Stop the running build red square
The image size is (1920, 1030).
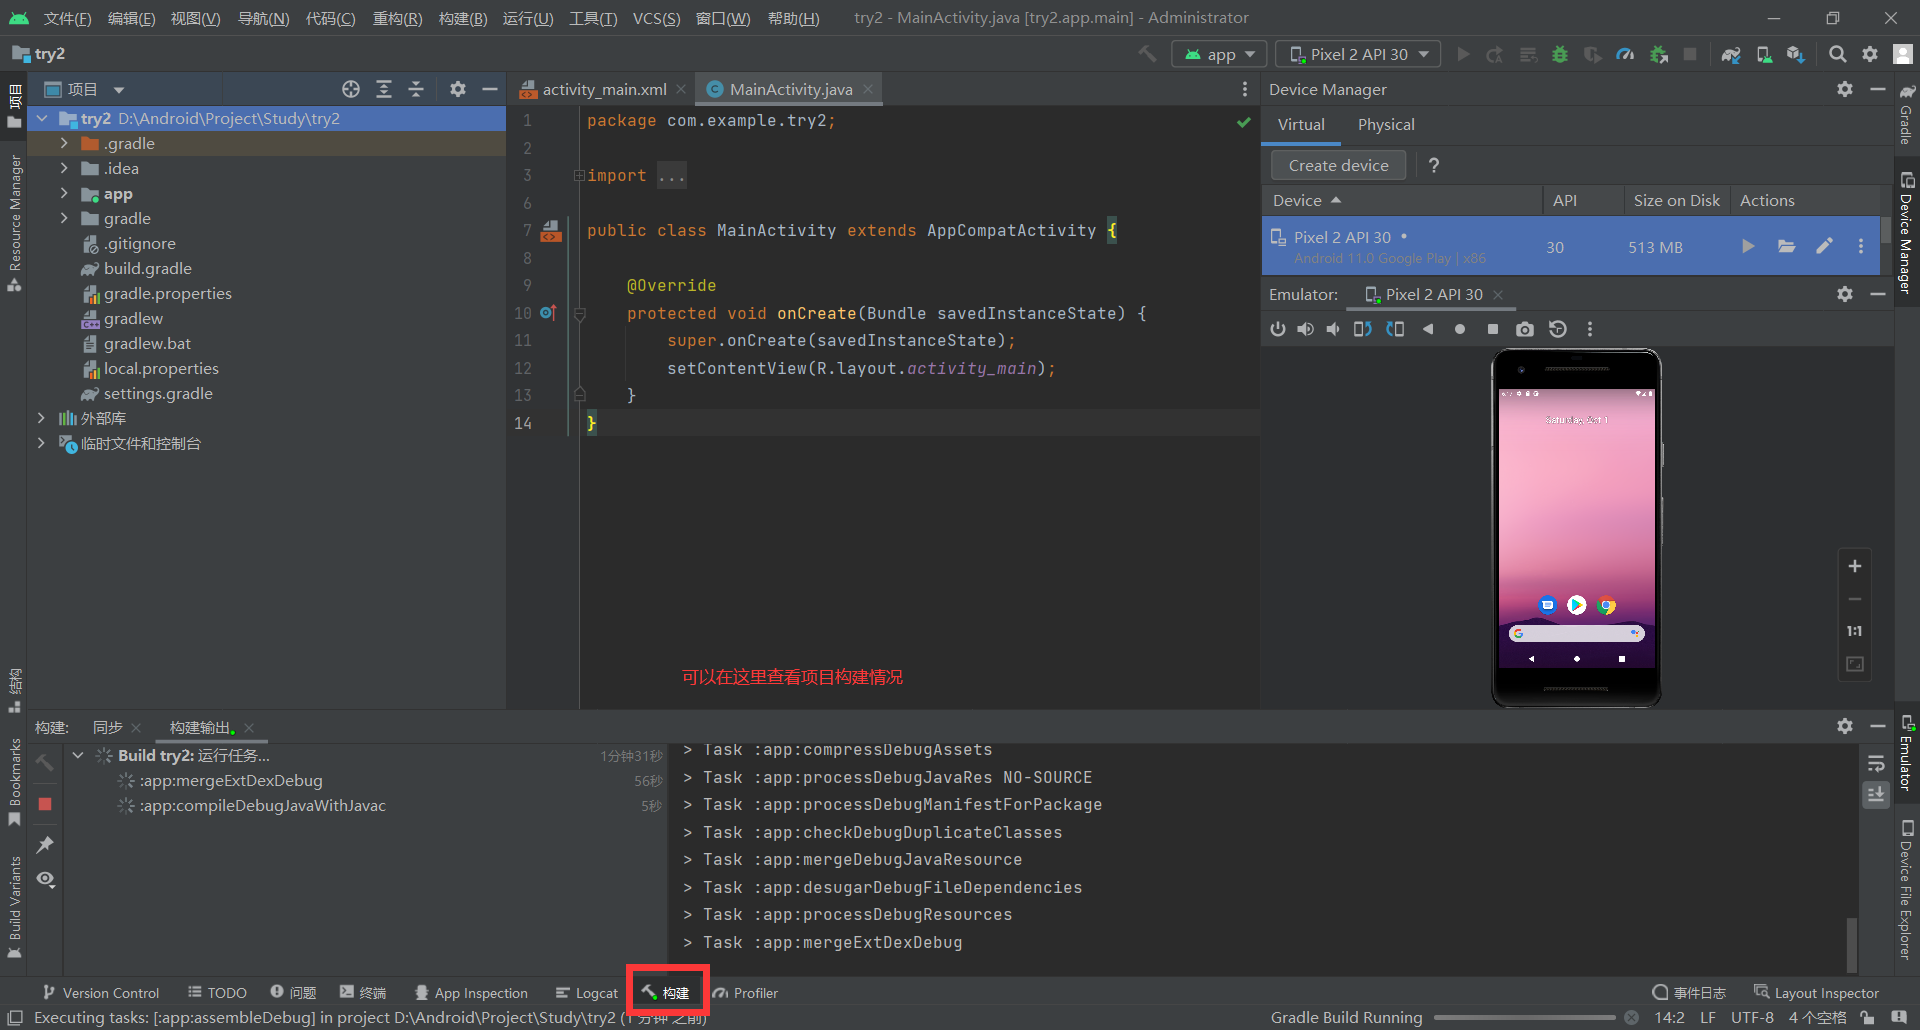tap(45, 804)
